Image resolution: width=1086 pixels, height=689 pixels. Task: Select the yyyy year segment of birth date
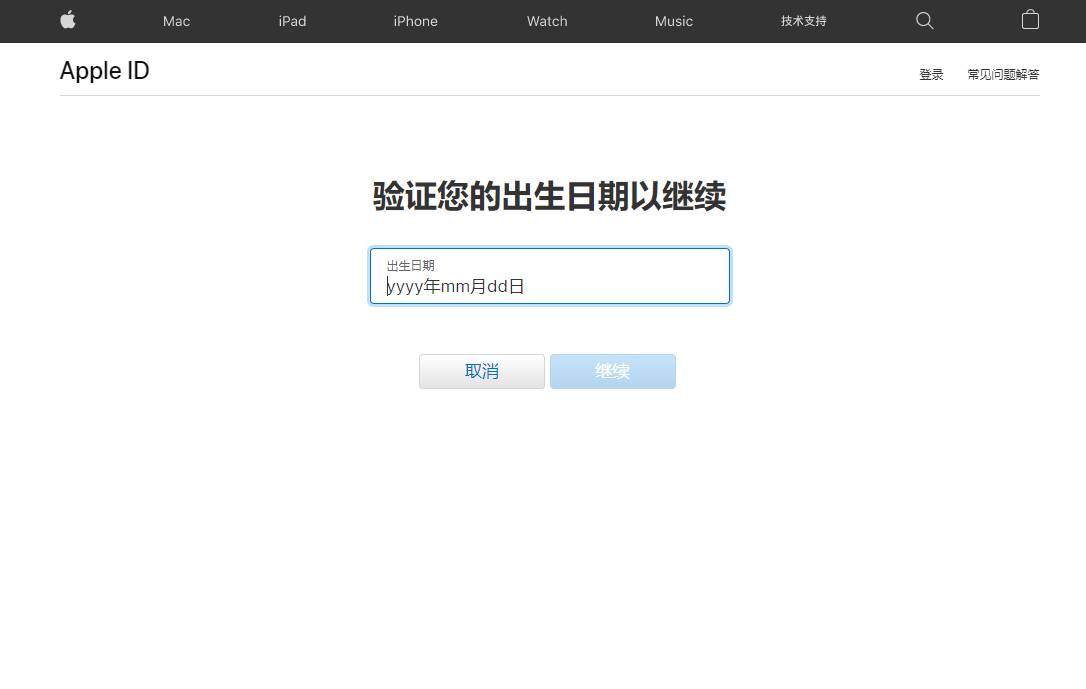(x=405, y=287)
